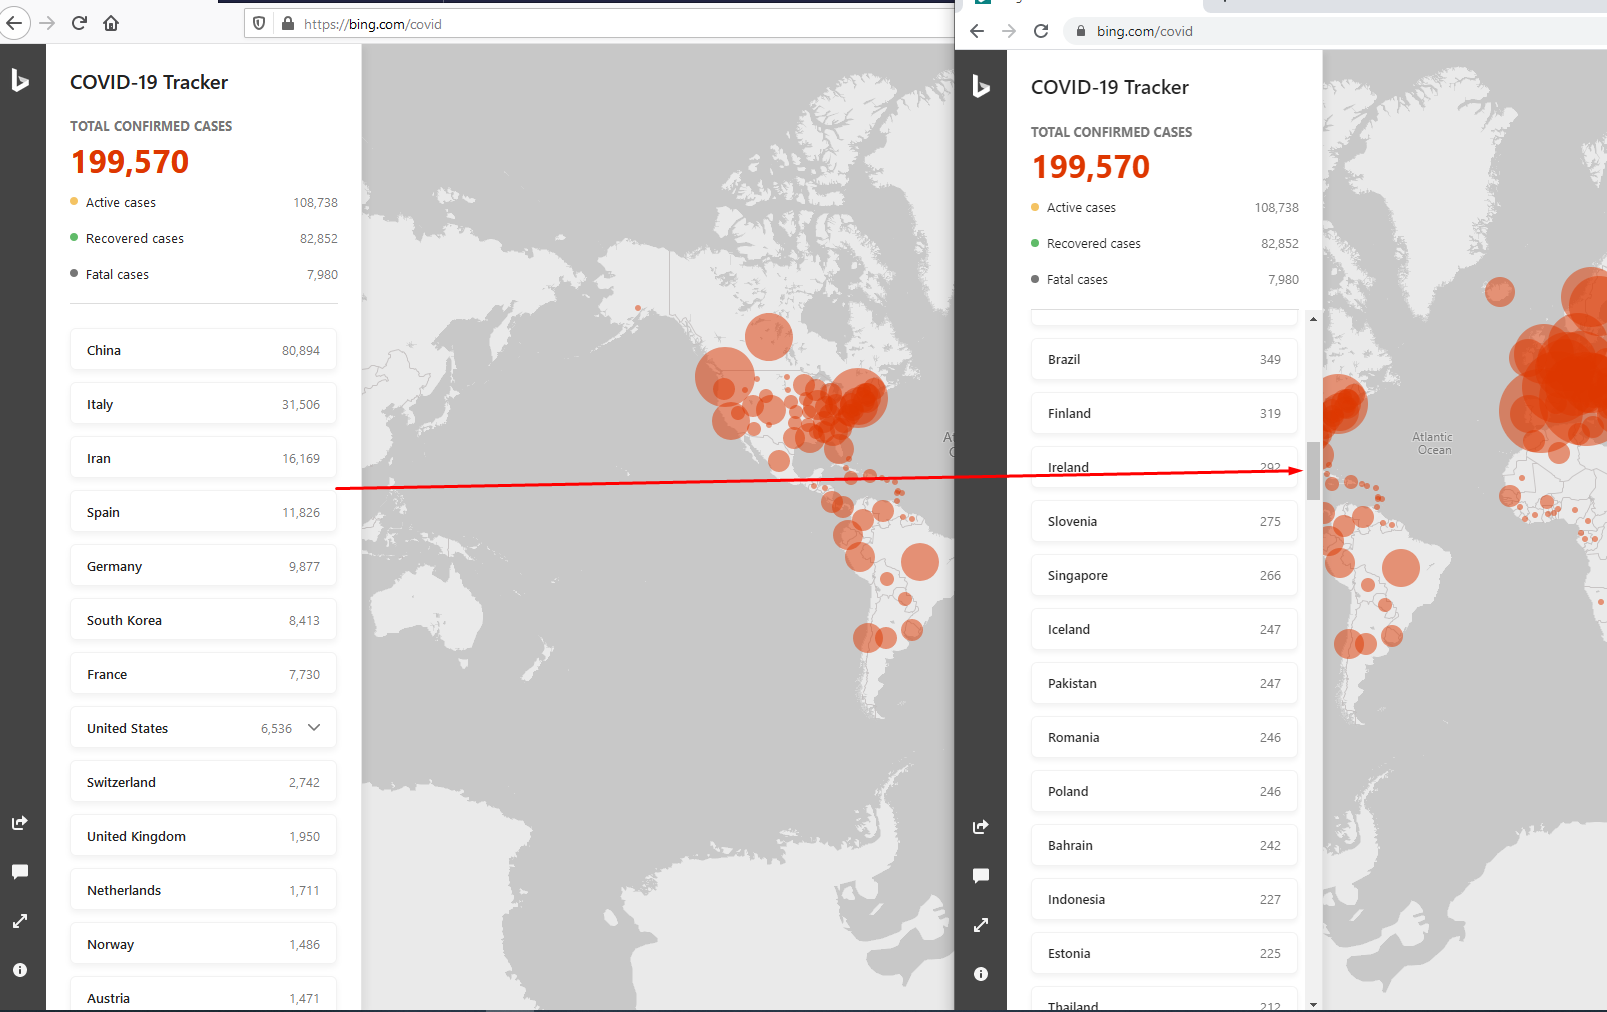Select the Switzerland country card
The width and height of the screenshot is (1607, 1012).
(203, 782)
